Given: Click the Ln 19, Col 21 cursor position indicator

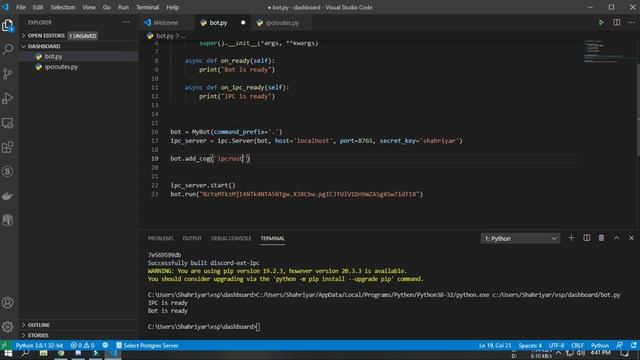Looking at the screenshot, I should pyautogui.click(x=495, y=345).
